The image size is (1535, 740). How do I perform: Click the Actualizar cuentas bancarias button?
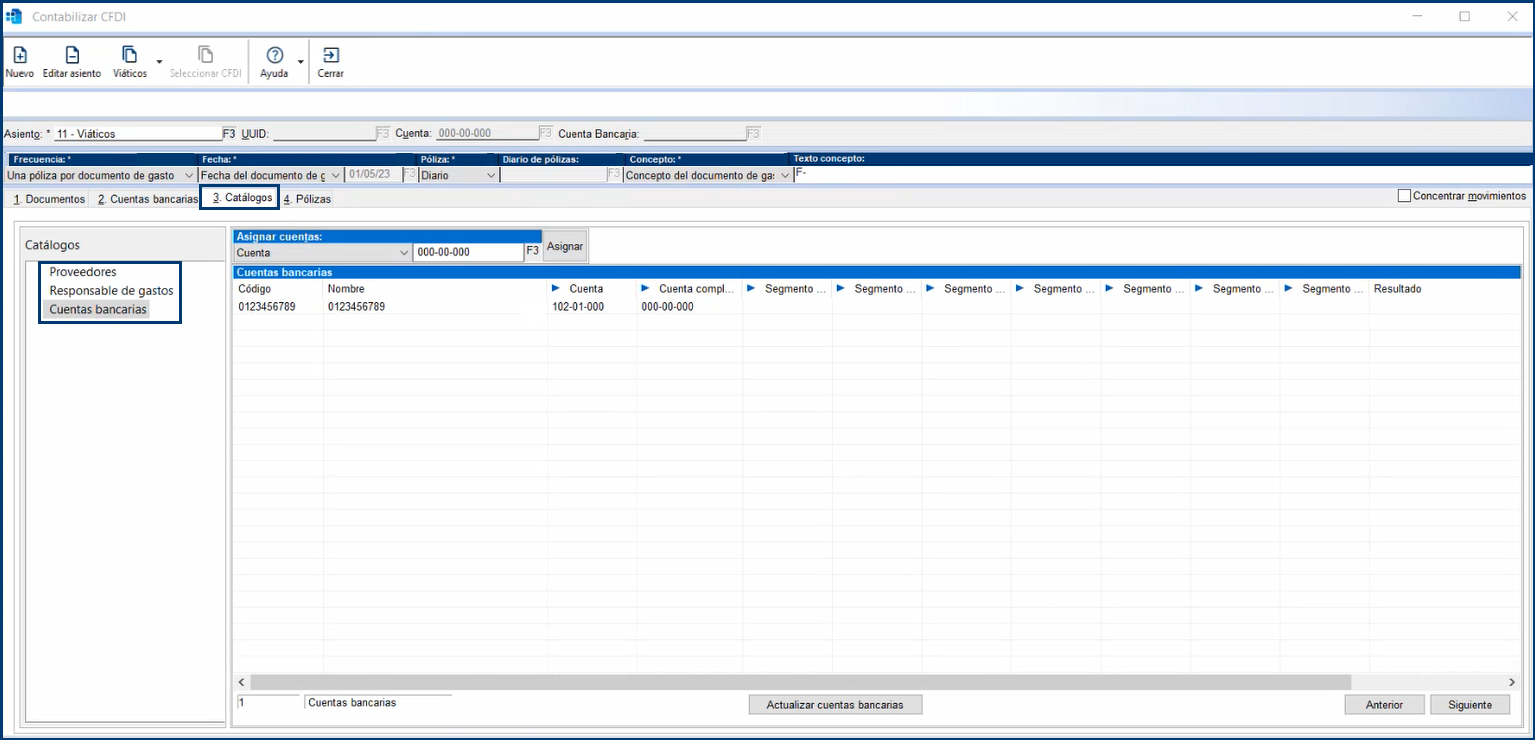pos(835,705)
